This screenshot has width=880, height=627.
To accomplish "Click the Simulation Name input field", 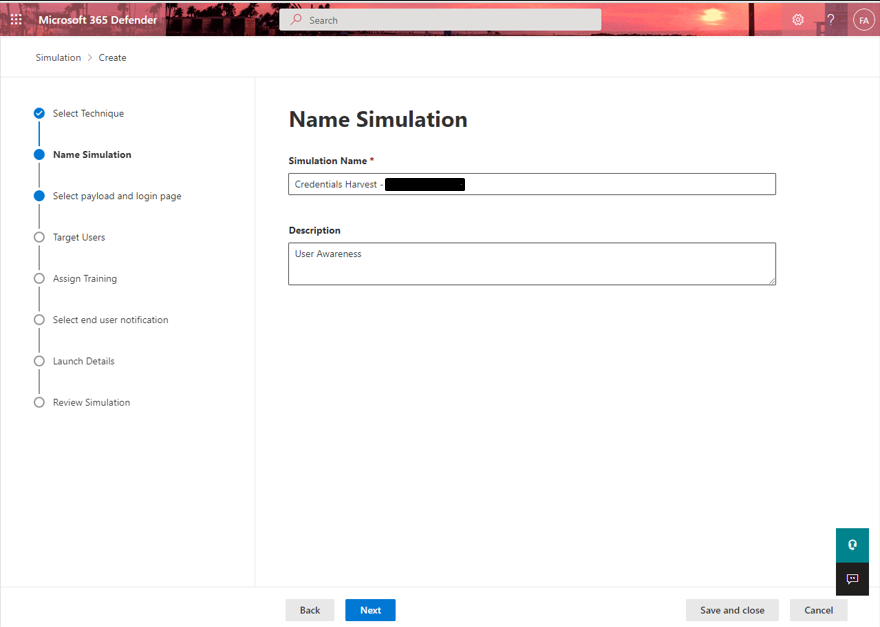I will point(531,184).
